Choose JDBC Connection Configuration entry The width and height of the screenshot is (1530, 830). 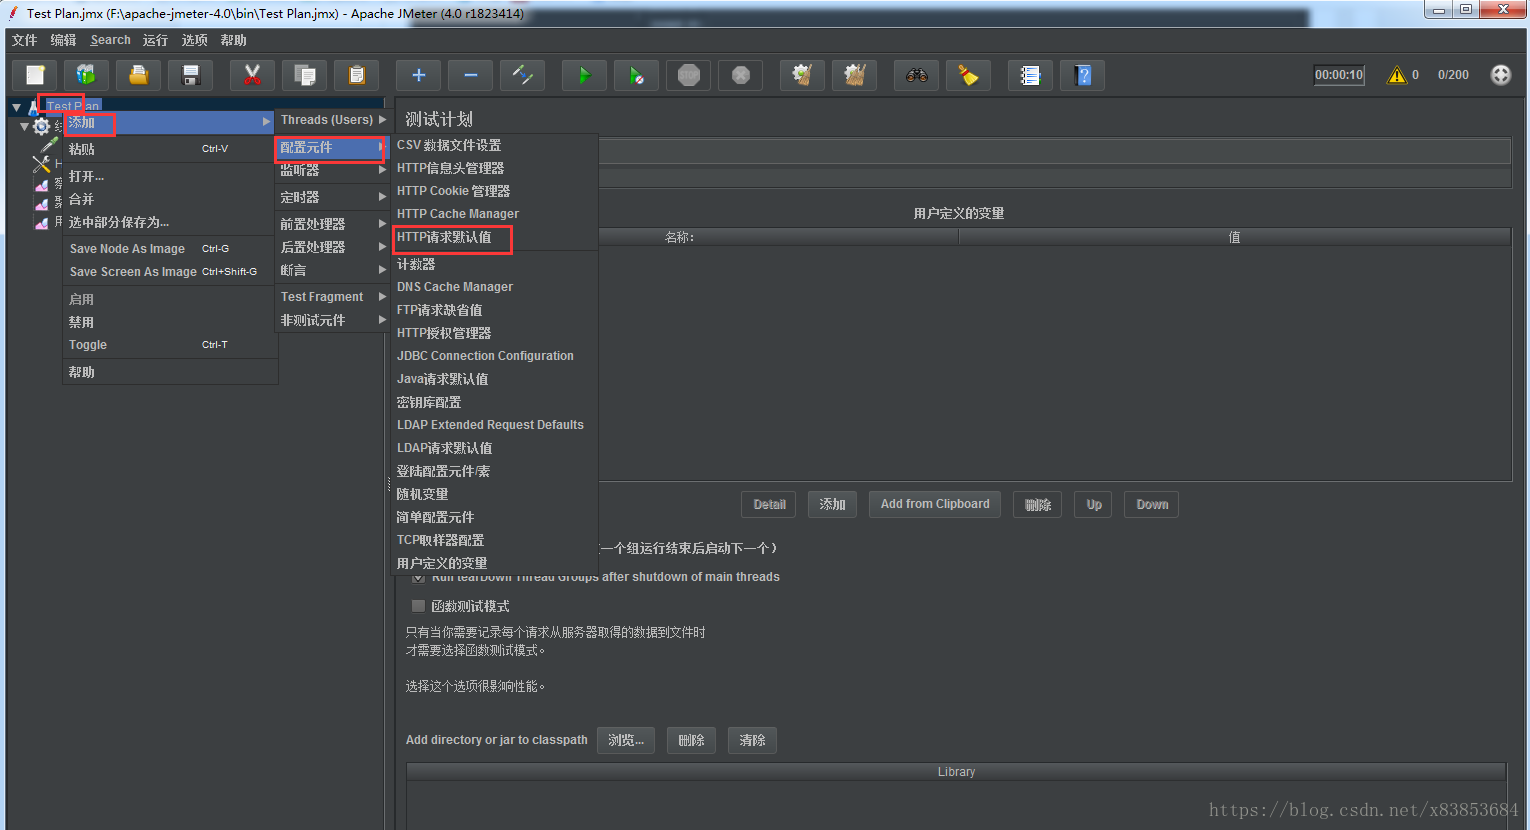click(495, 356)
